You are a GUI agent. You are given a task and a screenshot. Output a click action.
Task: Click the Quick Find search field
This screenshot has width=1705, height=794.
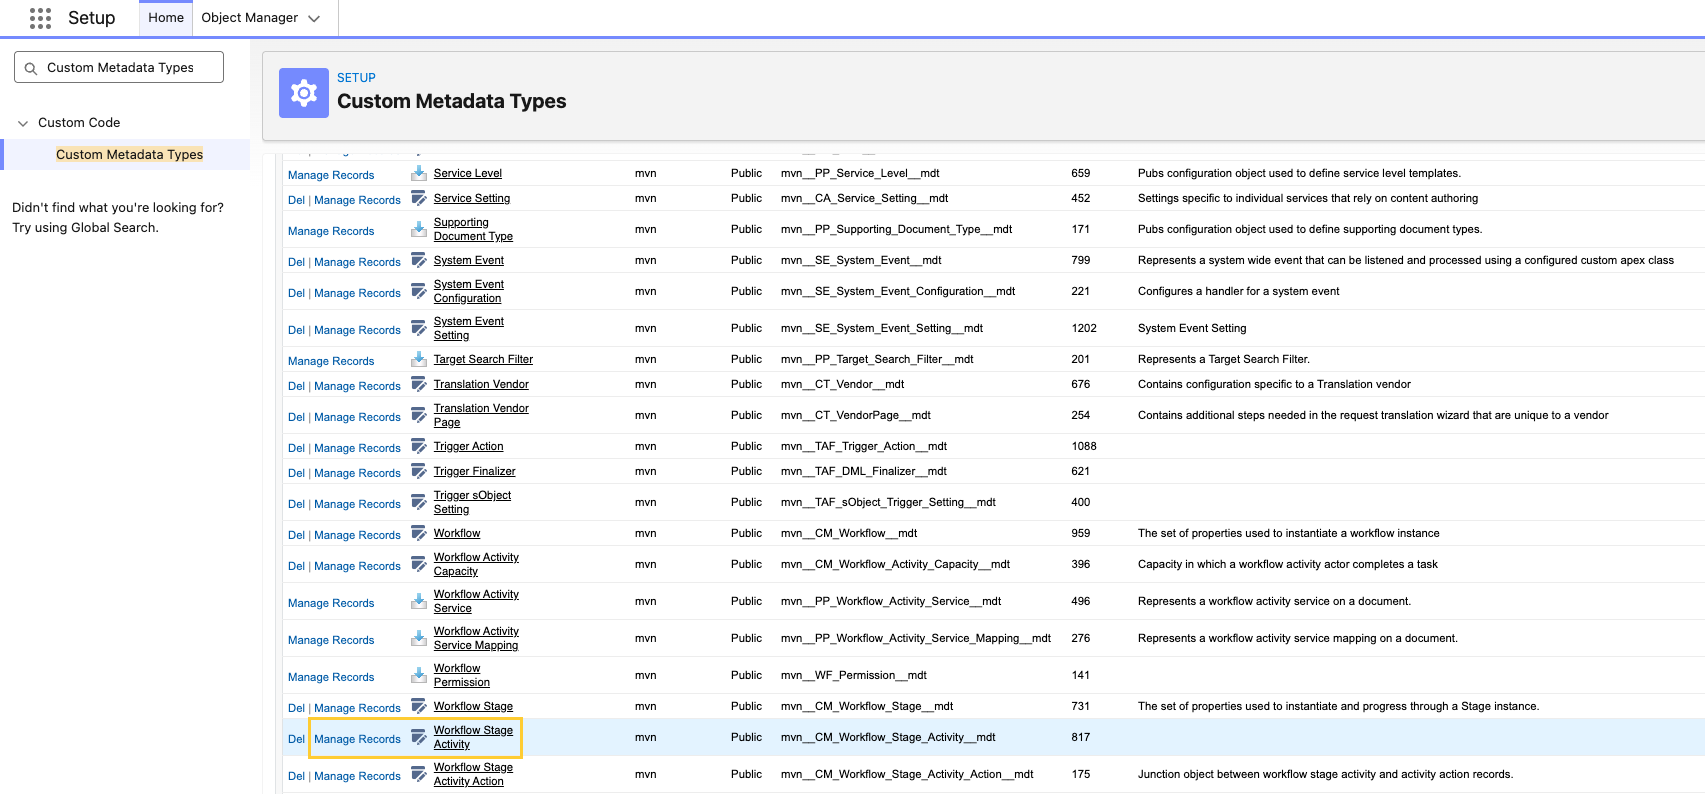coord(119,67)
